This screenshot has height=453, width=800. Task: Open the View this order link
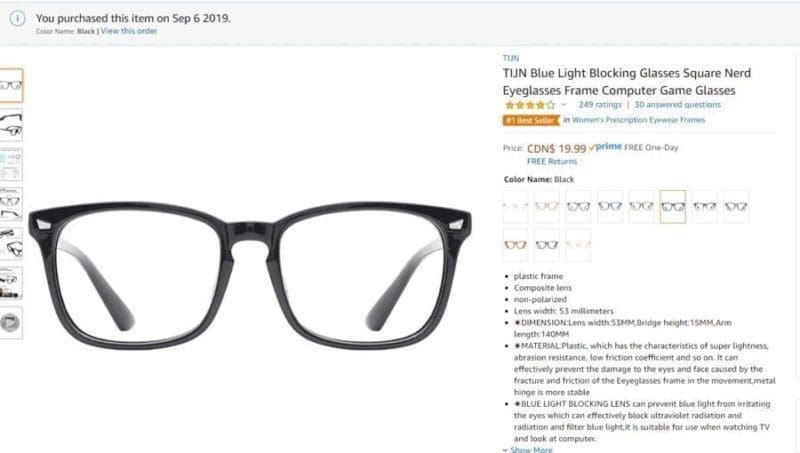tap(129, 31)
